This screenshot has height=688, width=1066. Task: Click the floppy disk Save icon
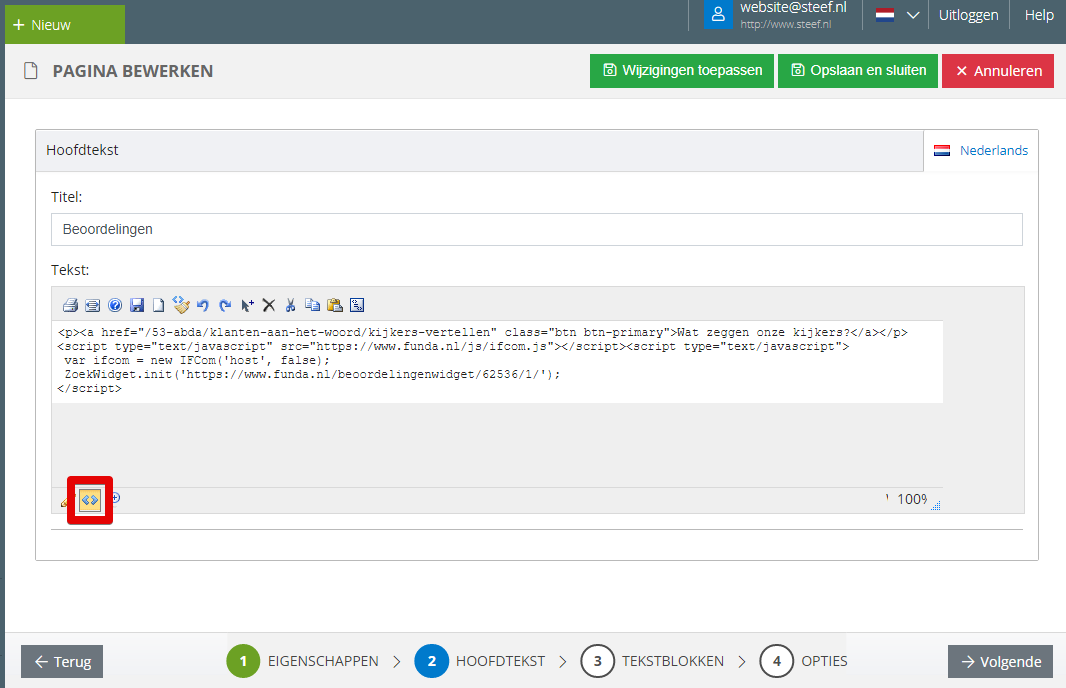point(137,305)
